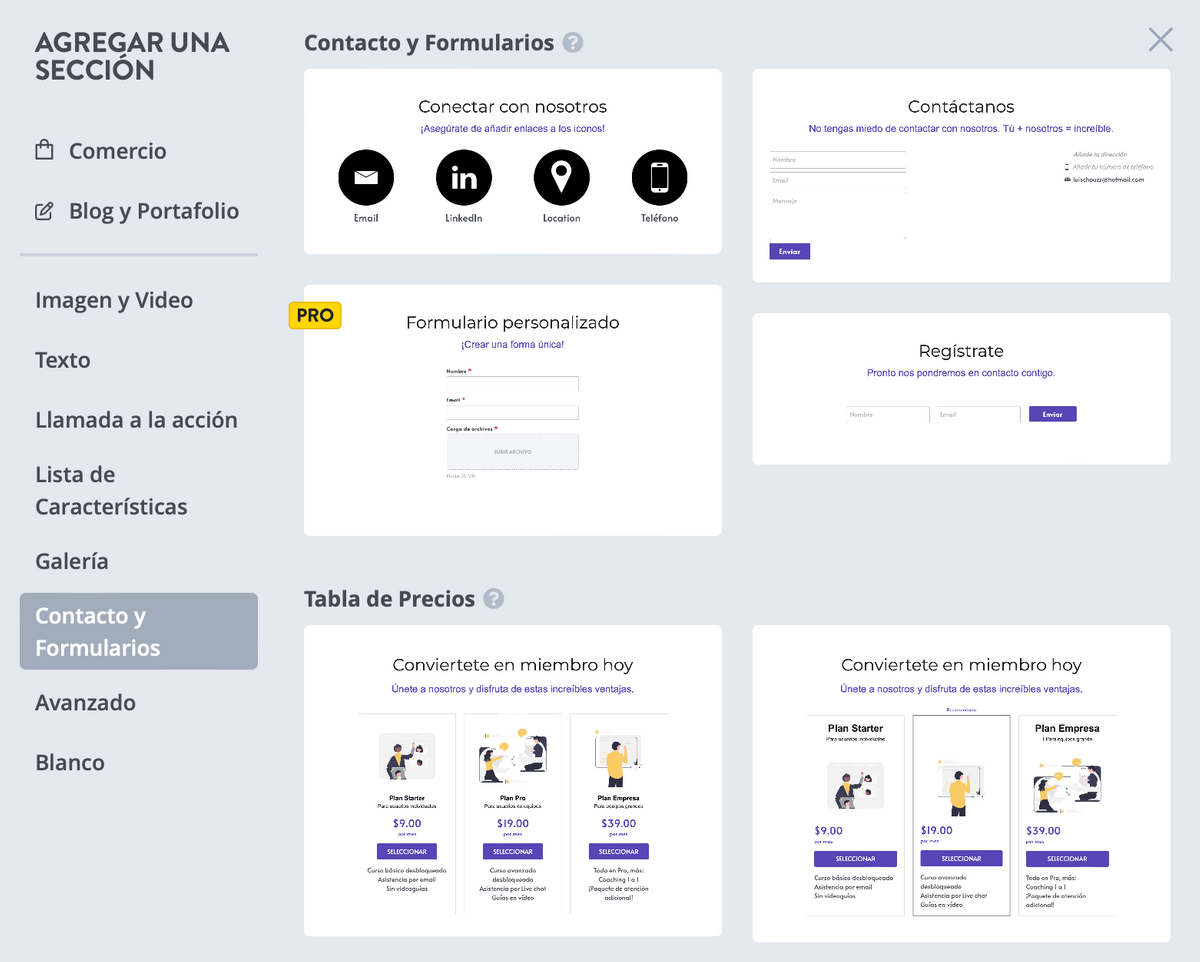The width and height of the screenshot is (1200, 962).
Task: Go to Llamada a la acción category
Action: click(x=136, y=420)
